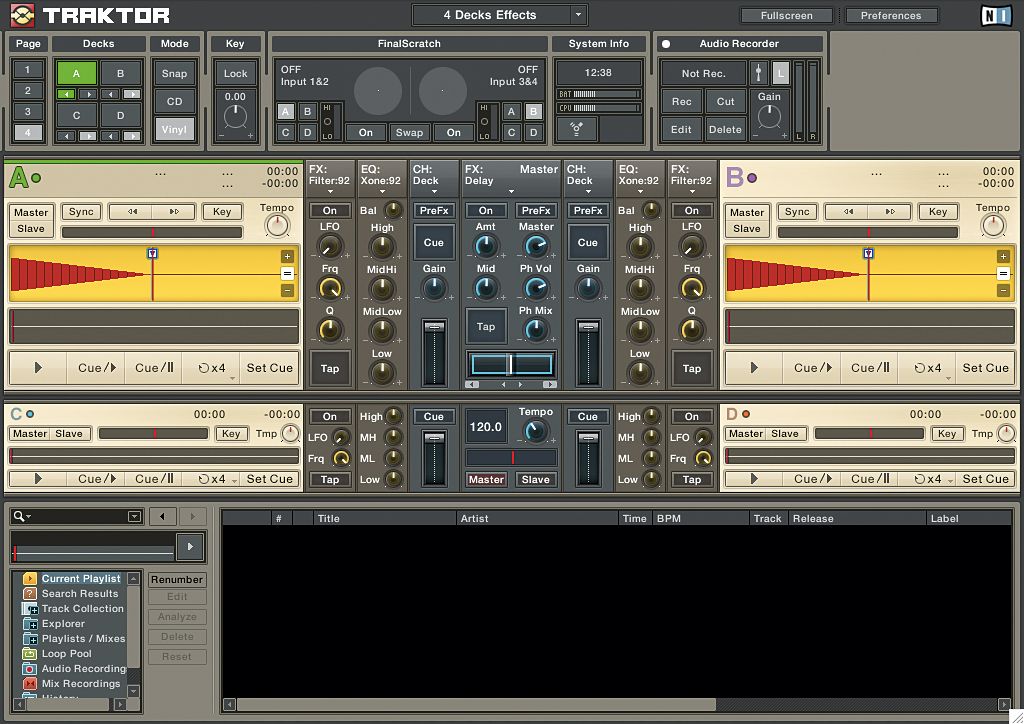Open the Master FX Delay dropdown

pos(511,192)
